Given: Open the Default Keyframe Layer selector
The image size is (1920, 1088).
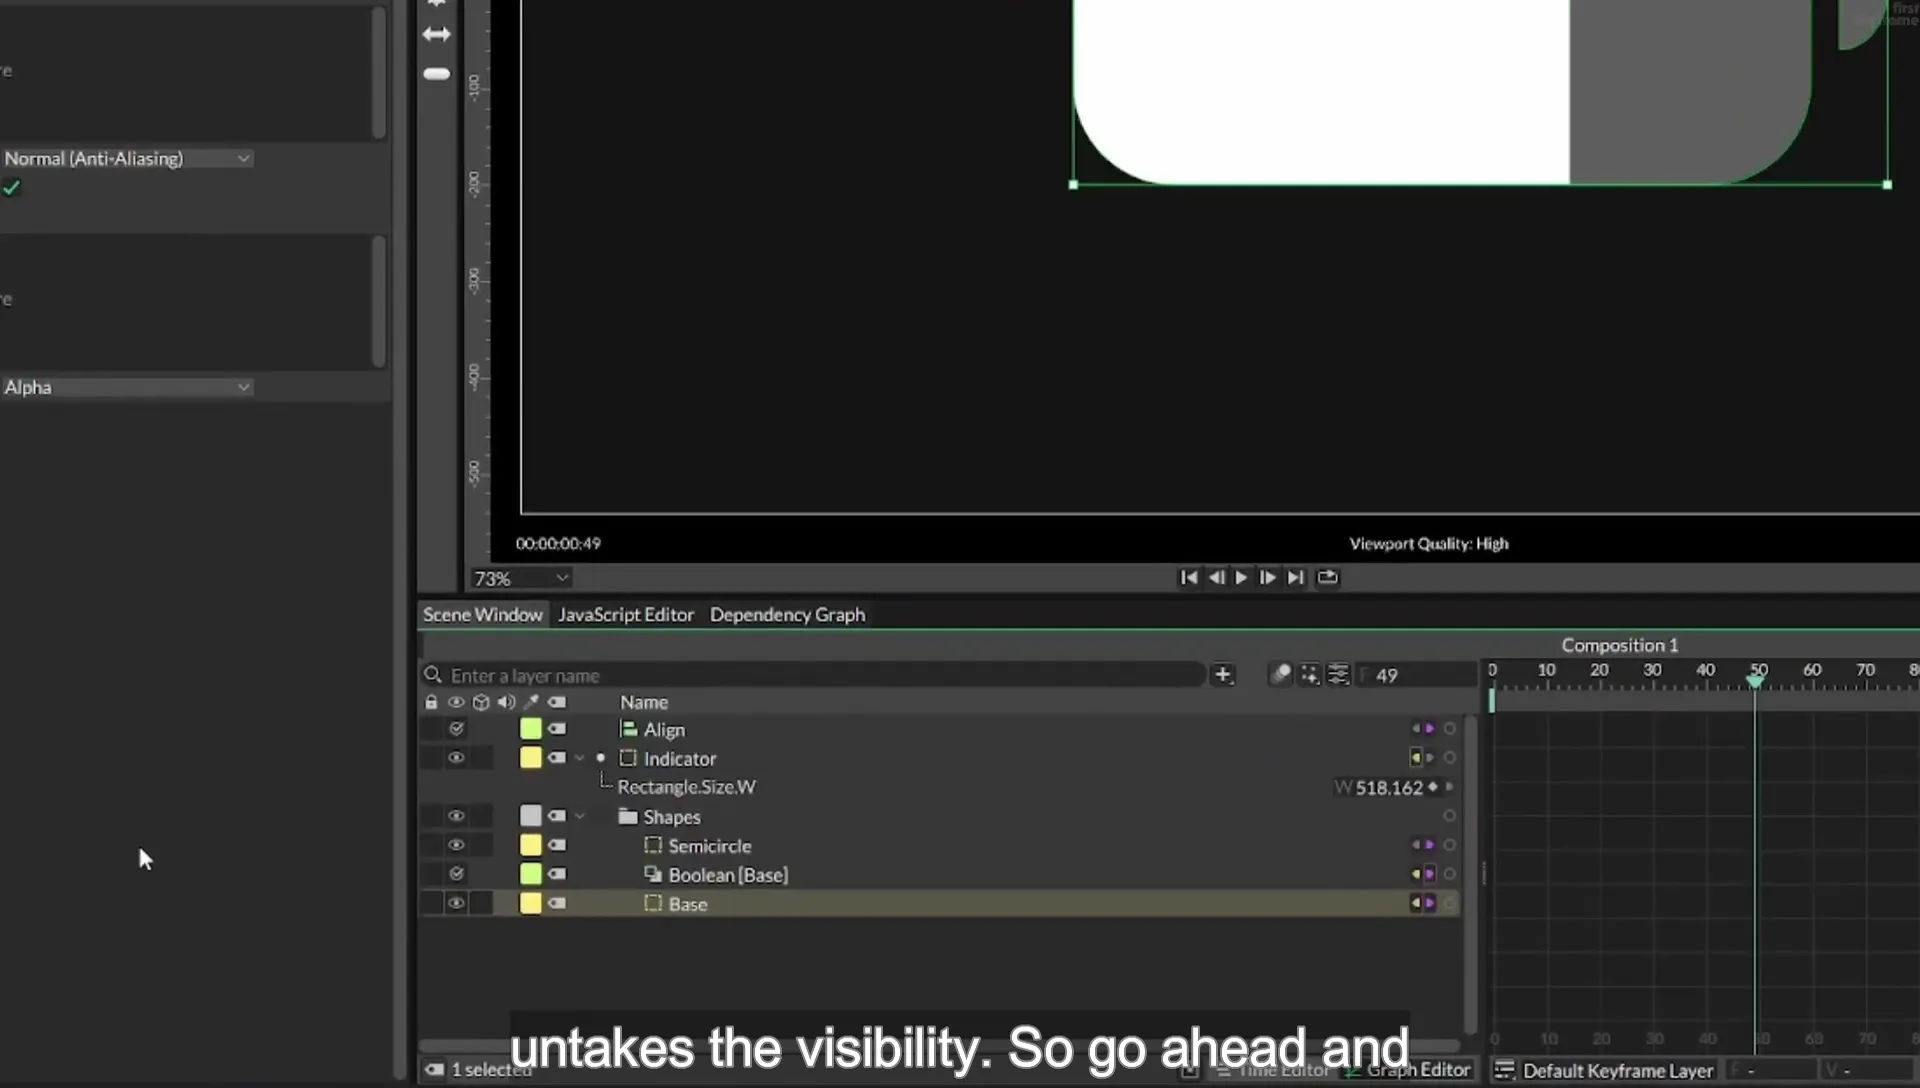Looking at the screenshot, I should coord(1605,1070).
